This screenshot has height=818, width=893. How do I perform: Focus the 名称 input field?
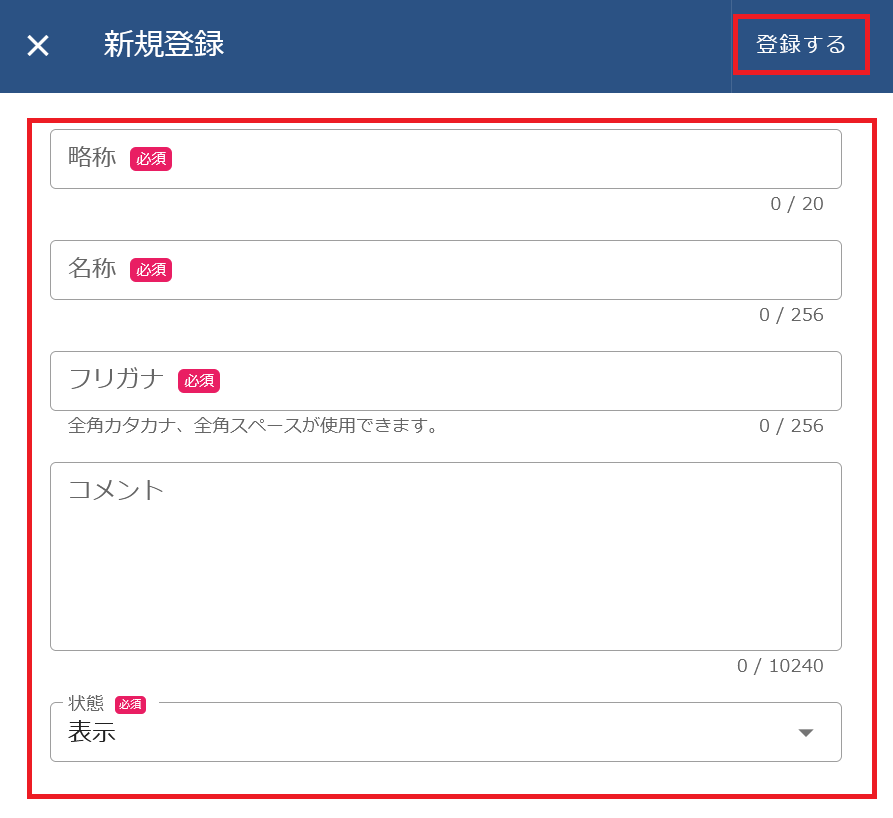[500, 270]
